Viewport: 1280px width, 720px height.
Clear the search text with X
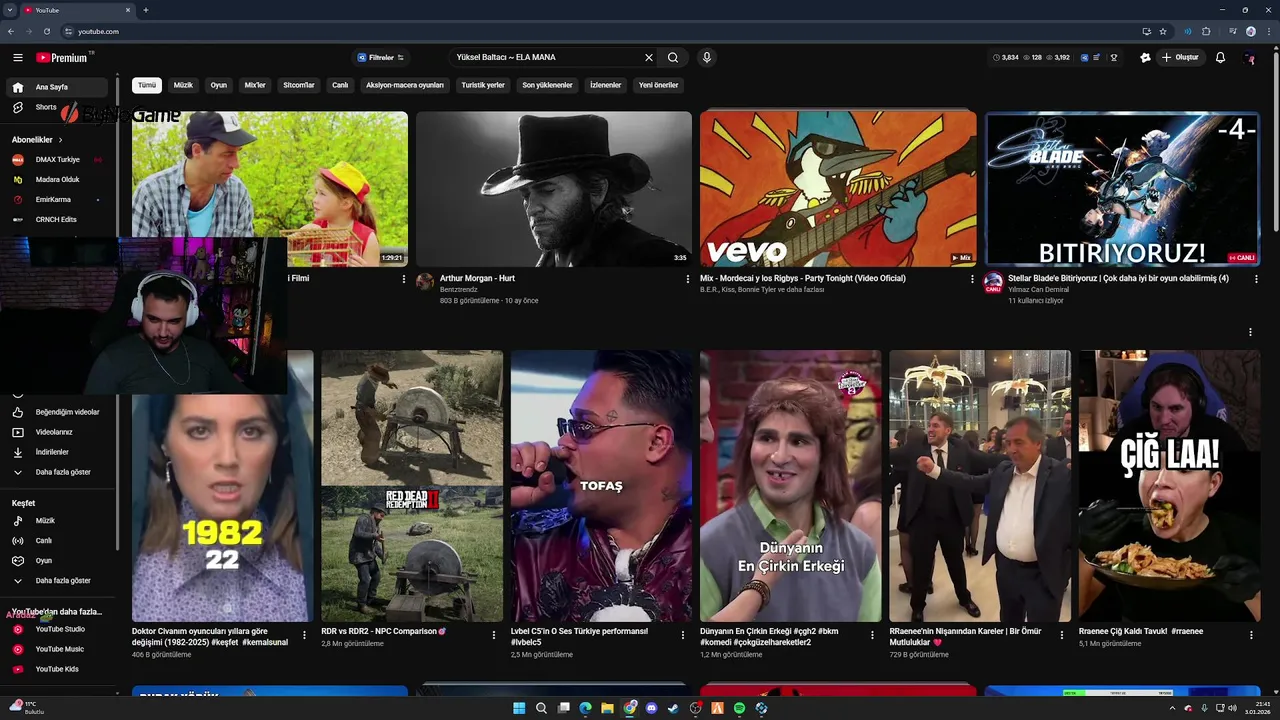click(x=648, y=58)
